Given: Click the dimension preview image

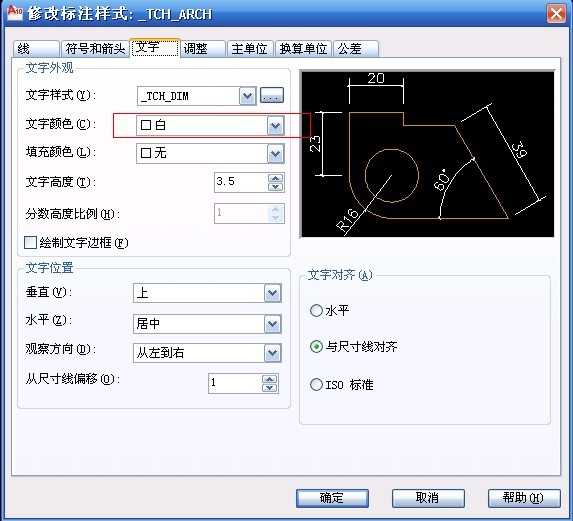Looking at the screenshot, I should 427,154.
